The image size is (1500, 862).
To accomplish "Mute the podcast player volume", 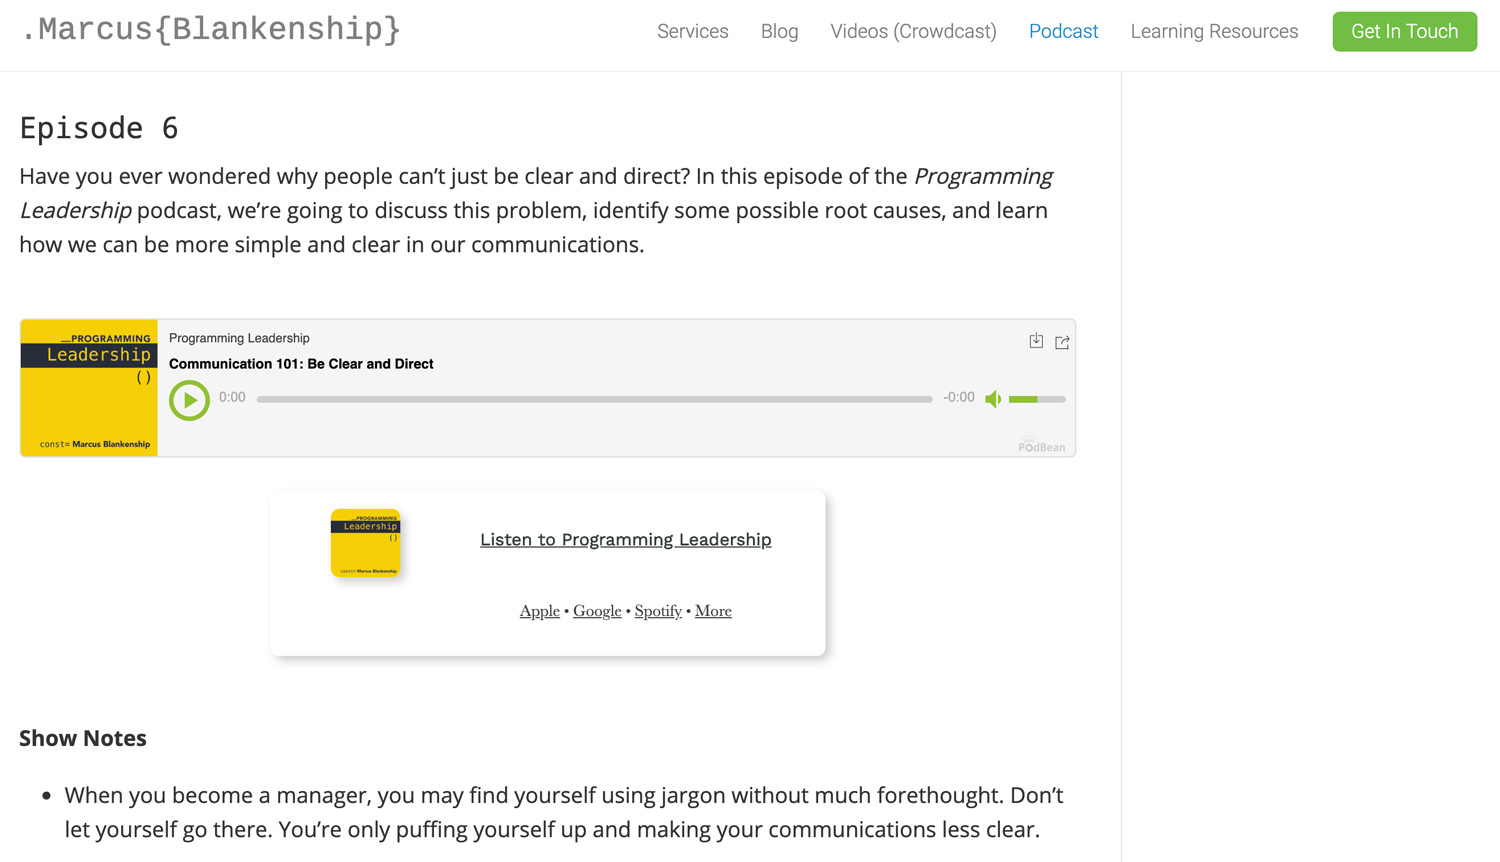I will 993,399.
